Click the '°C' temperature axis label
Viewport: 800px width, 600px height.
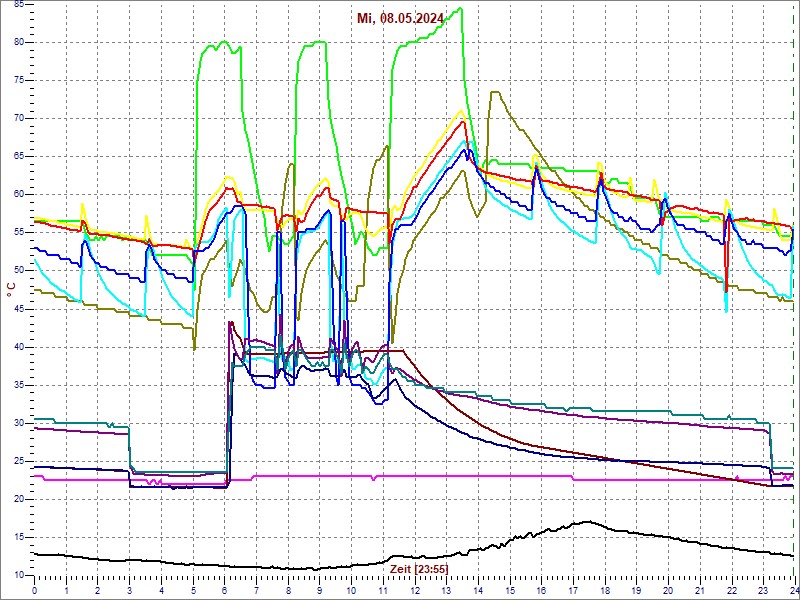point(11,289)
